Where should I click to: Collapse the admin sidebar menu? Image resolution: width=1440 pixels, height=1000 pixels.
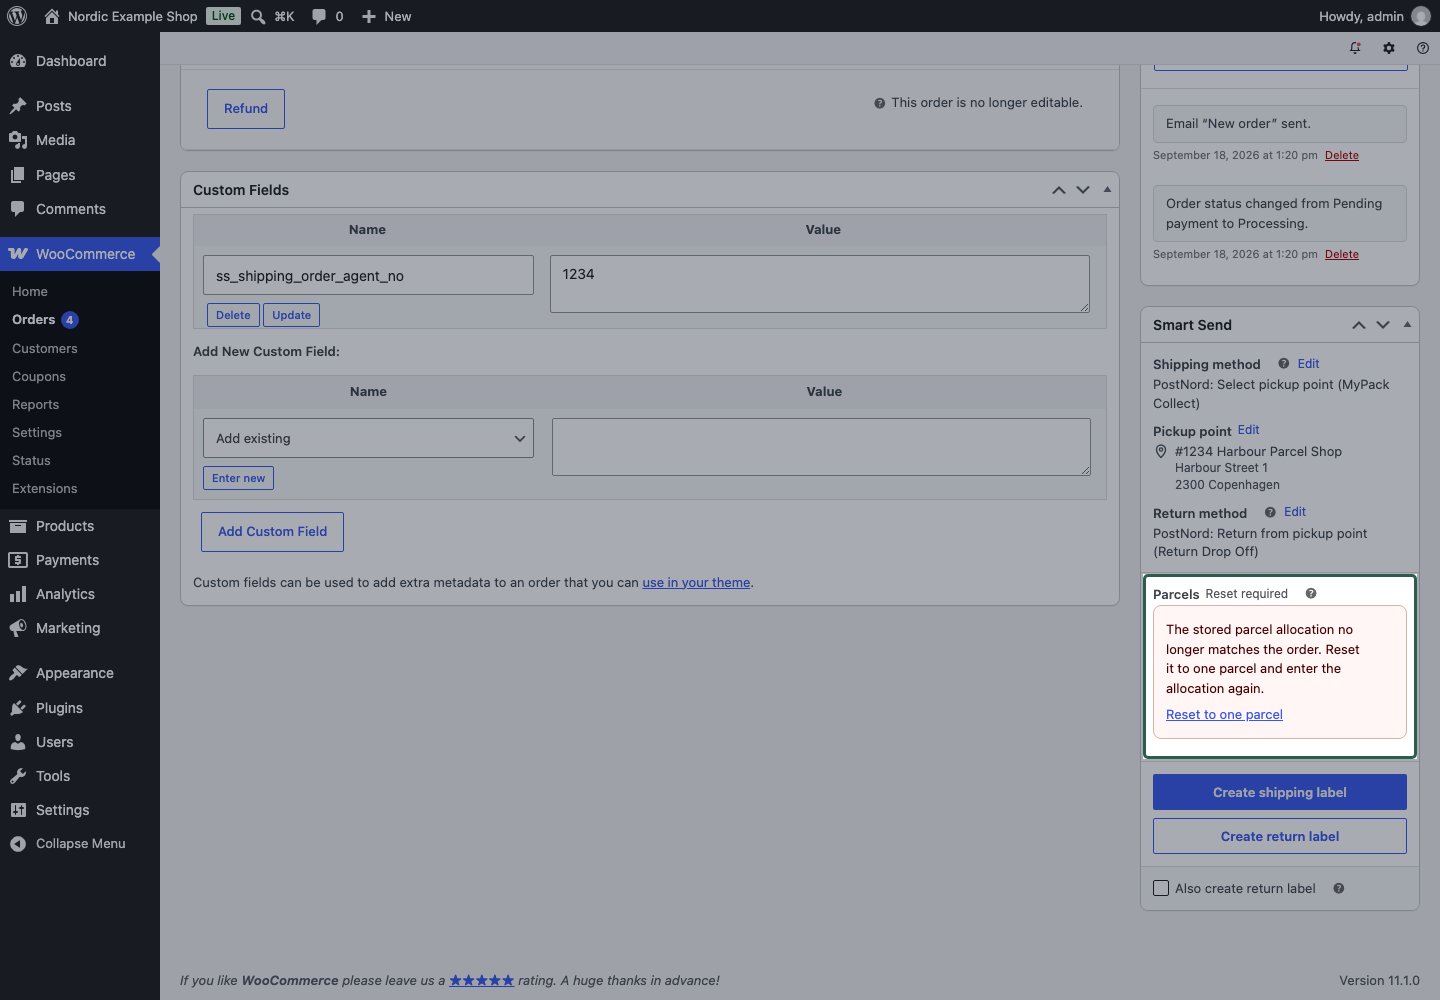pyautogui.click(x=80, y=844)
